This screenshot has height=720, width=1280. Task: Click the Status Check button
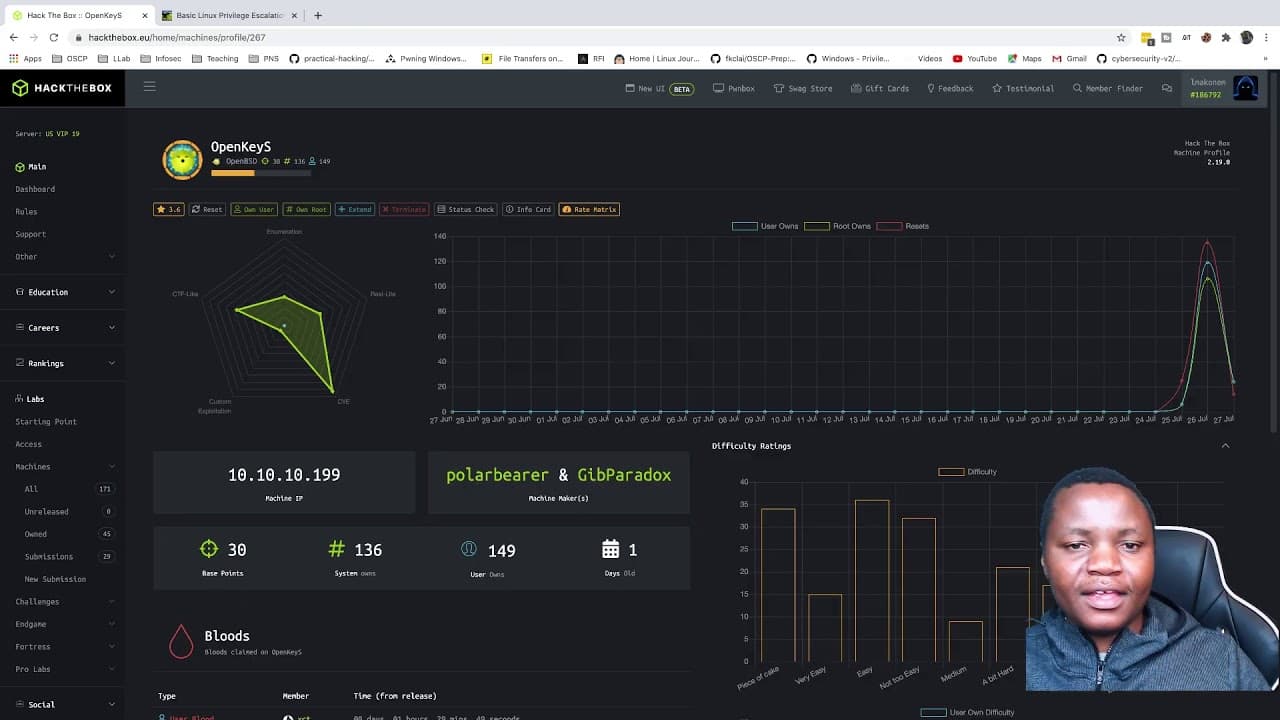click(x=466, y=209)
